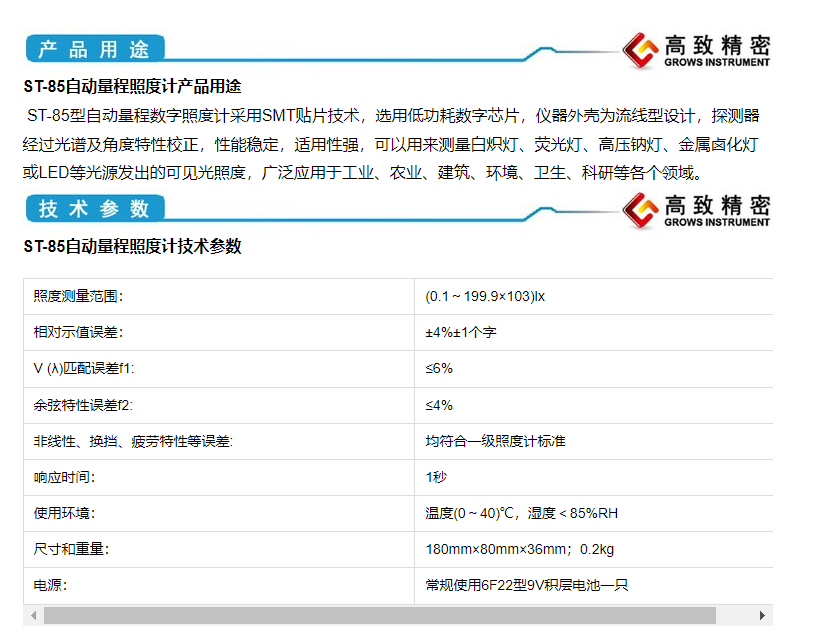Click the Grows Instrument logo beside 技术参数
The width and height of the screenshot is (828, 638).
pos(697,210)
